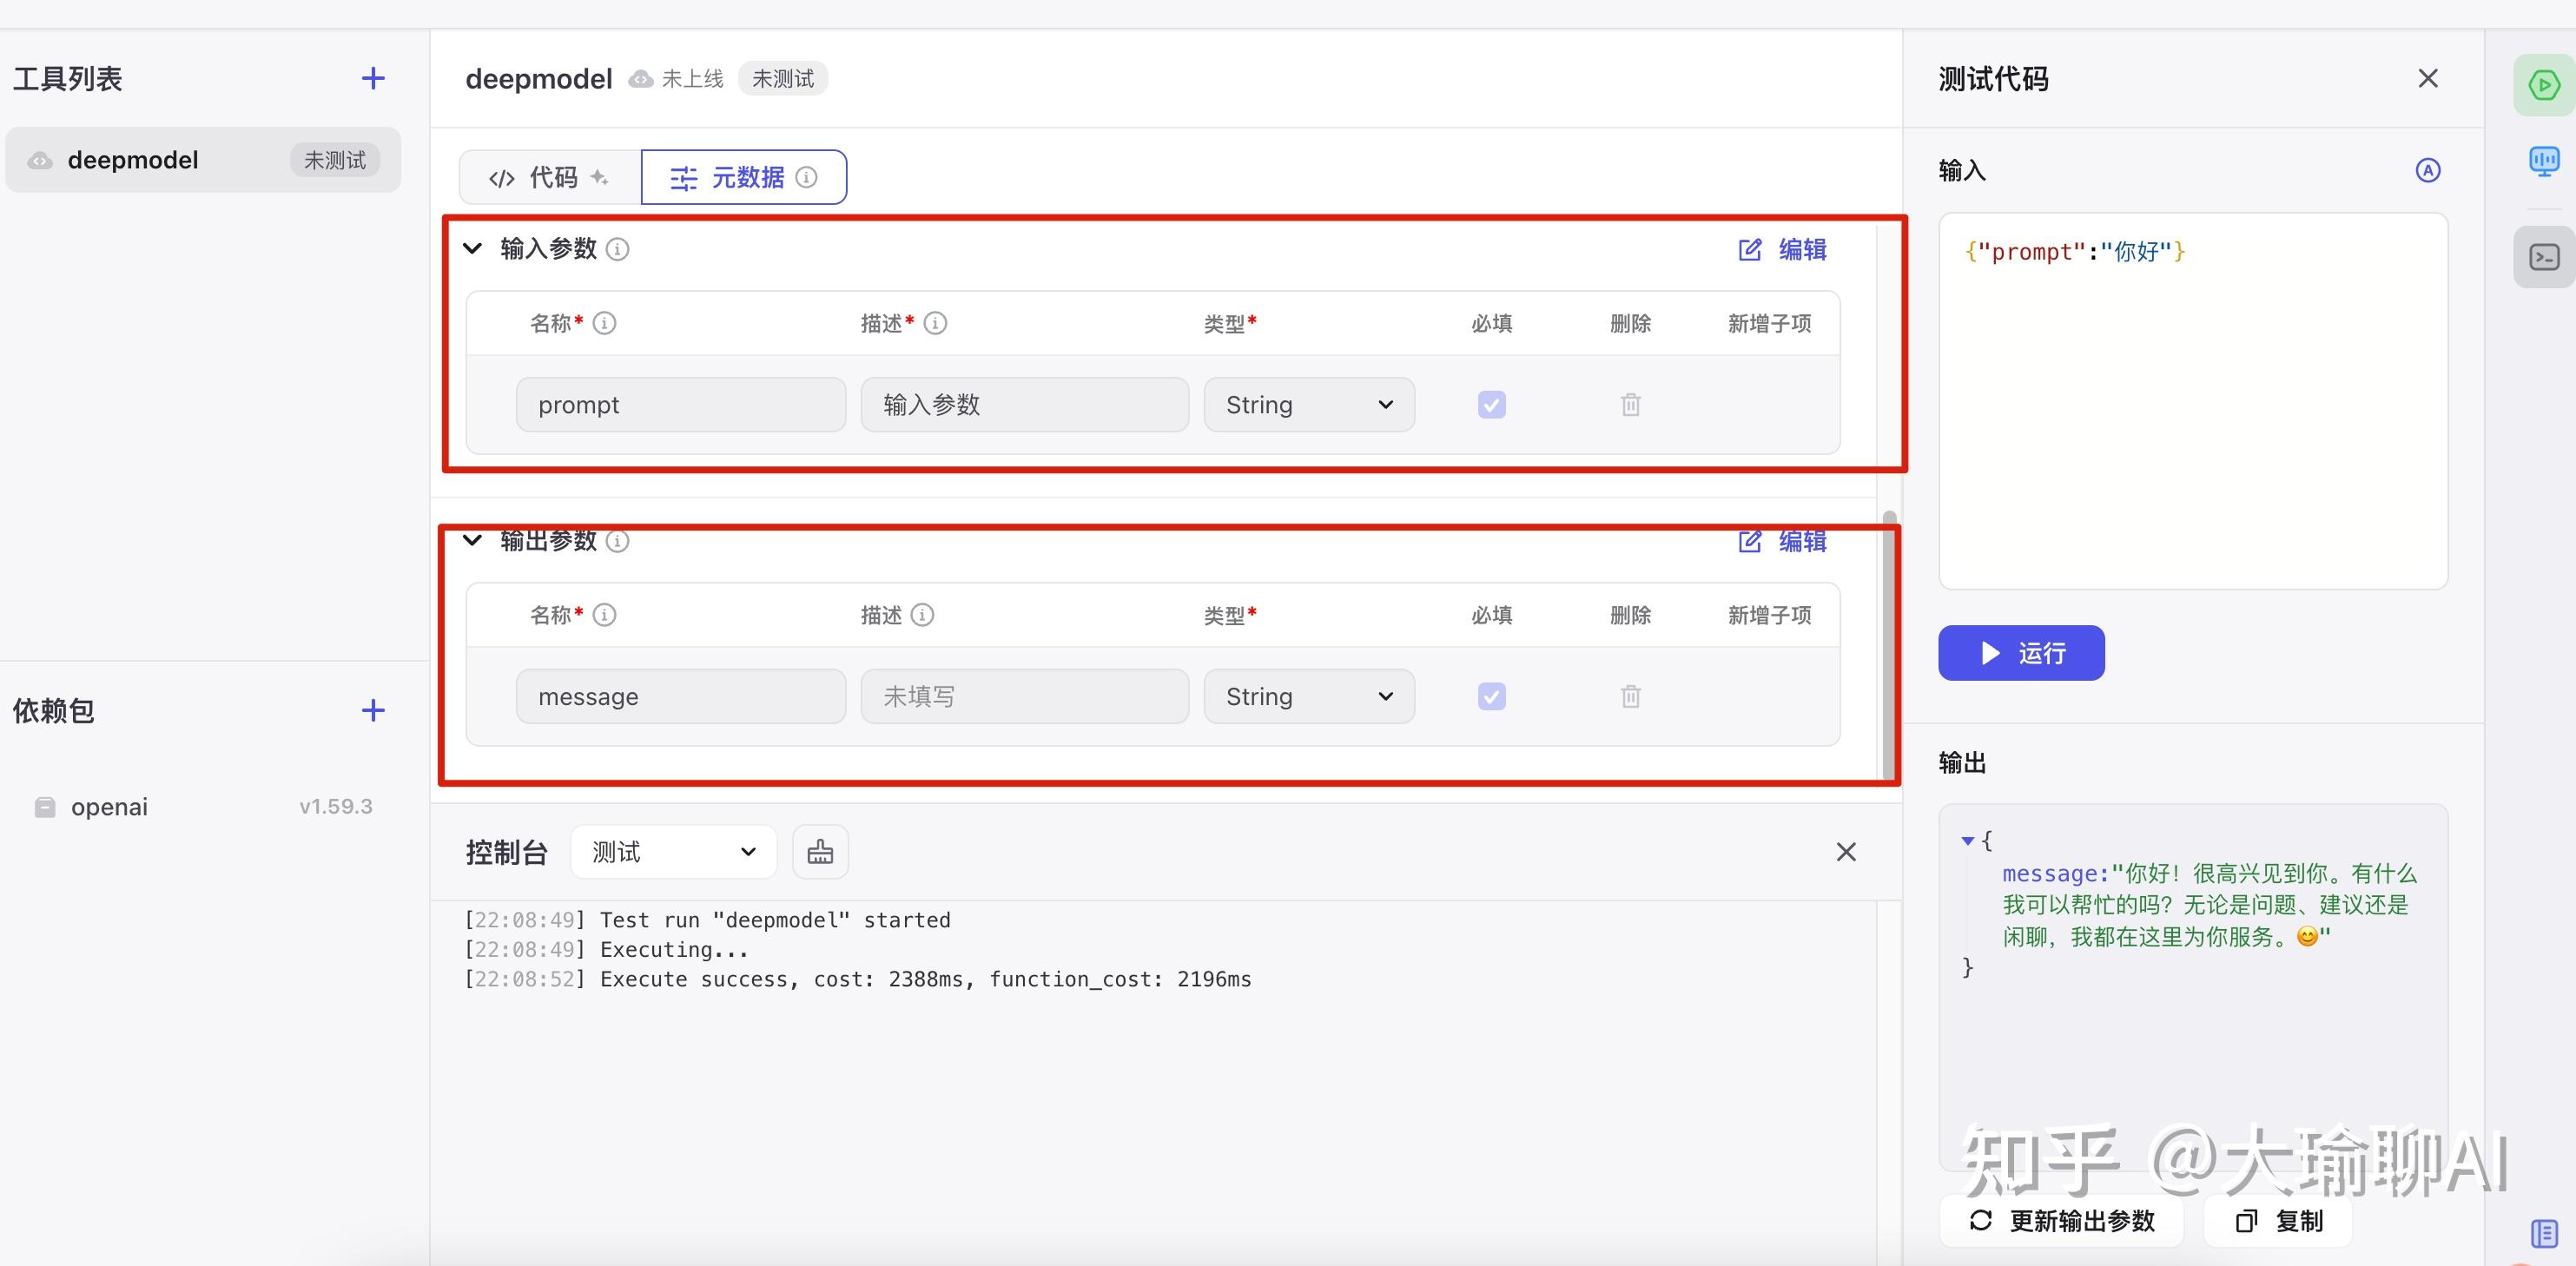Toggle required checkbox for prompt parameter
2576x1266 pixels.
pyautogui.click(x=1491, y=405)
